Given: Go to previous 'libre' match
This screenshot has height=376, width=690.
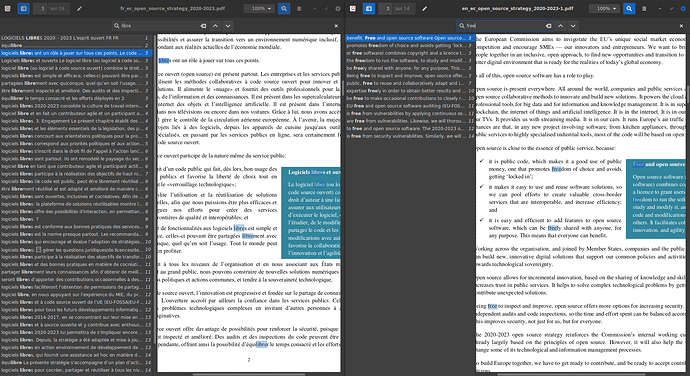Looking at the screenshot, I should click(215, 26).
